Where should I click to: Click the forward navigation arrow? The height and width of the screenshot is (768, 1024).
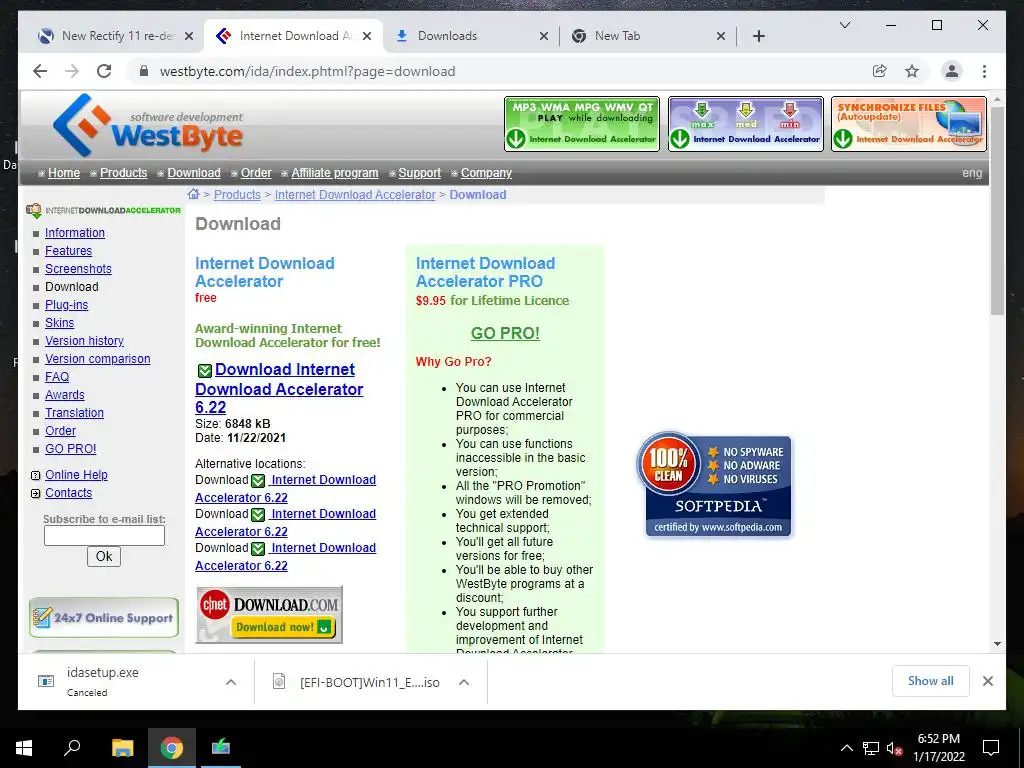[72, 71]
